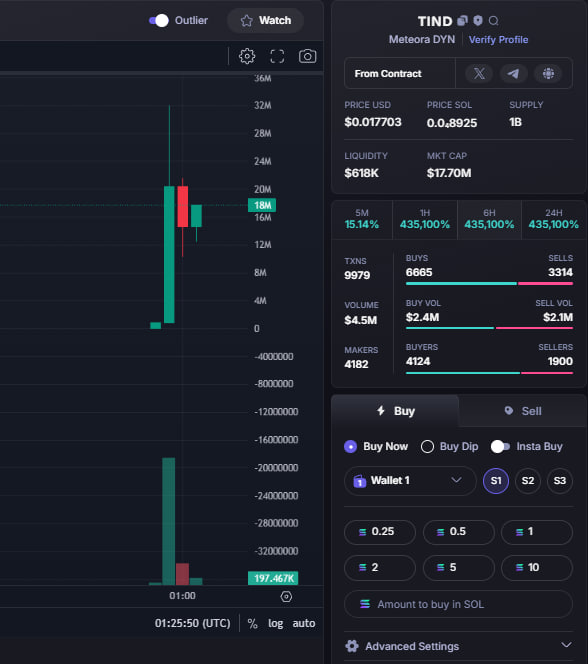This screenshot has height=664, width=588.
Task: Click the From Contract button
Action: (400, 74)
